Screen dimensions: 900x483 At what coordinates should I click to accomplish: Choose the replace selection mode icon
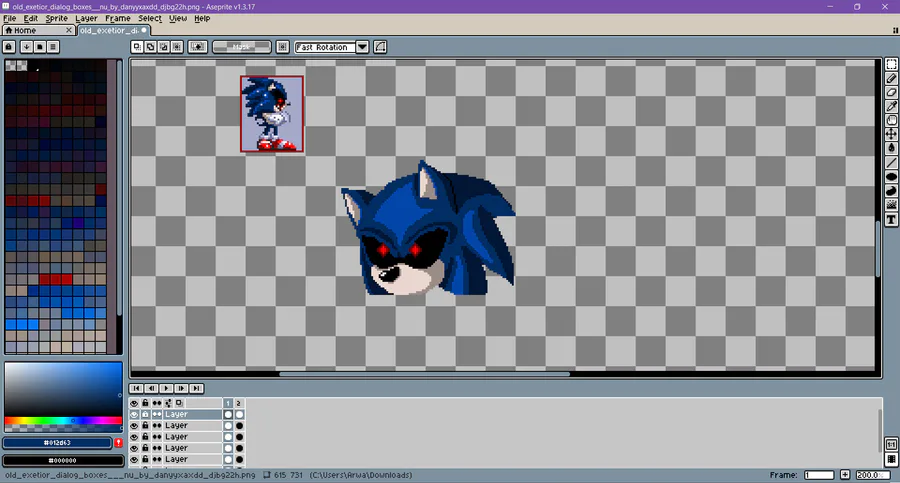(137, 47)
